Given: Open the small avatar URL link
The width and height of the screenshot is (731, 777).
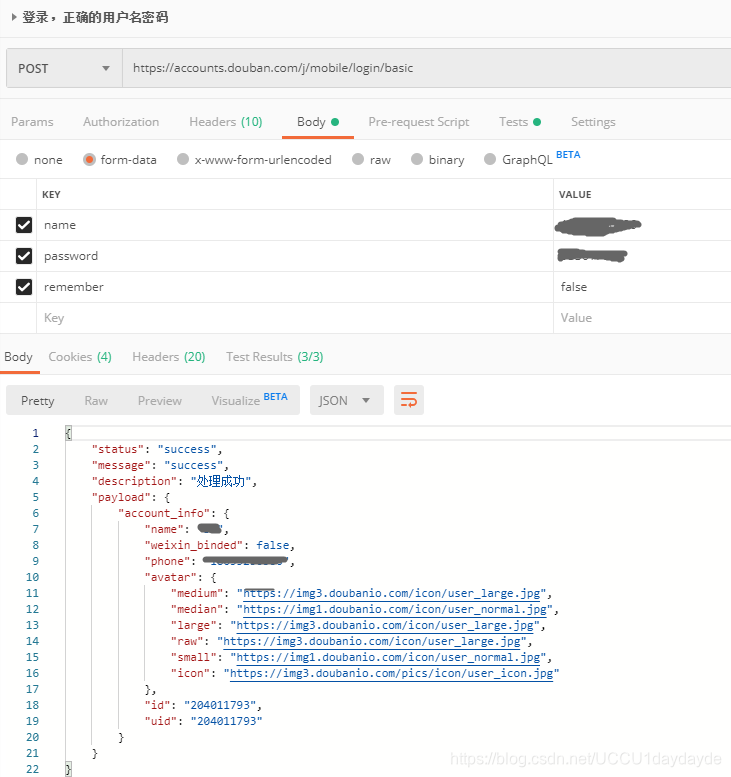Looking at the screenshot, I should click(x=388, y=657).
